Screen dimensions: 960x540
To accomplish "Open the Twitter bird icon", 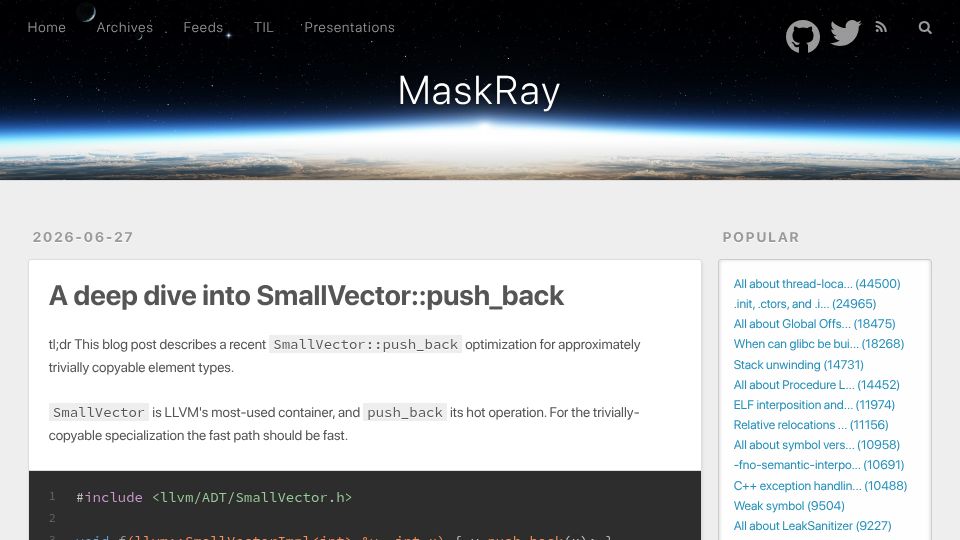I will (x=846, y=32).
